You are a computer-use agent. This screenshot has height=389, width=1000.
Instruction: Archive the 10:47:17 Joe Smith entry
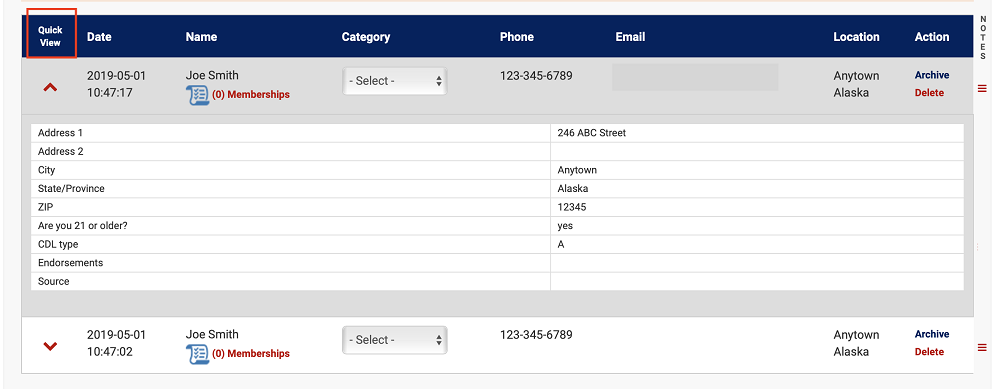click(932, 75)
